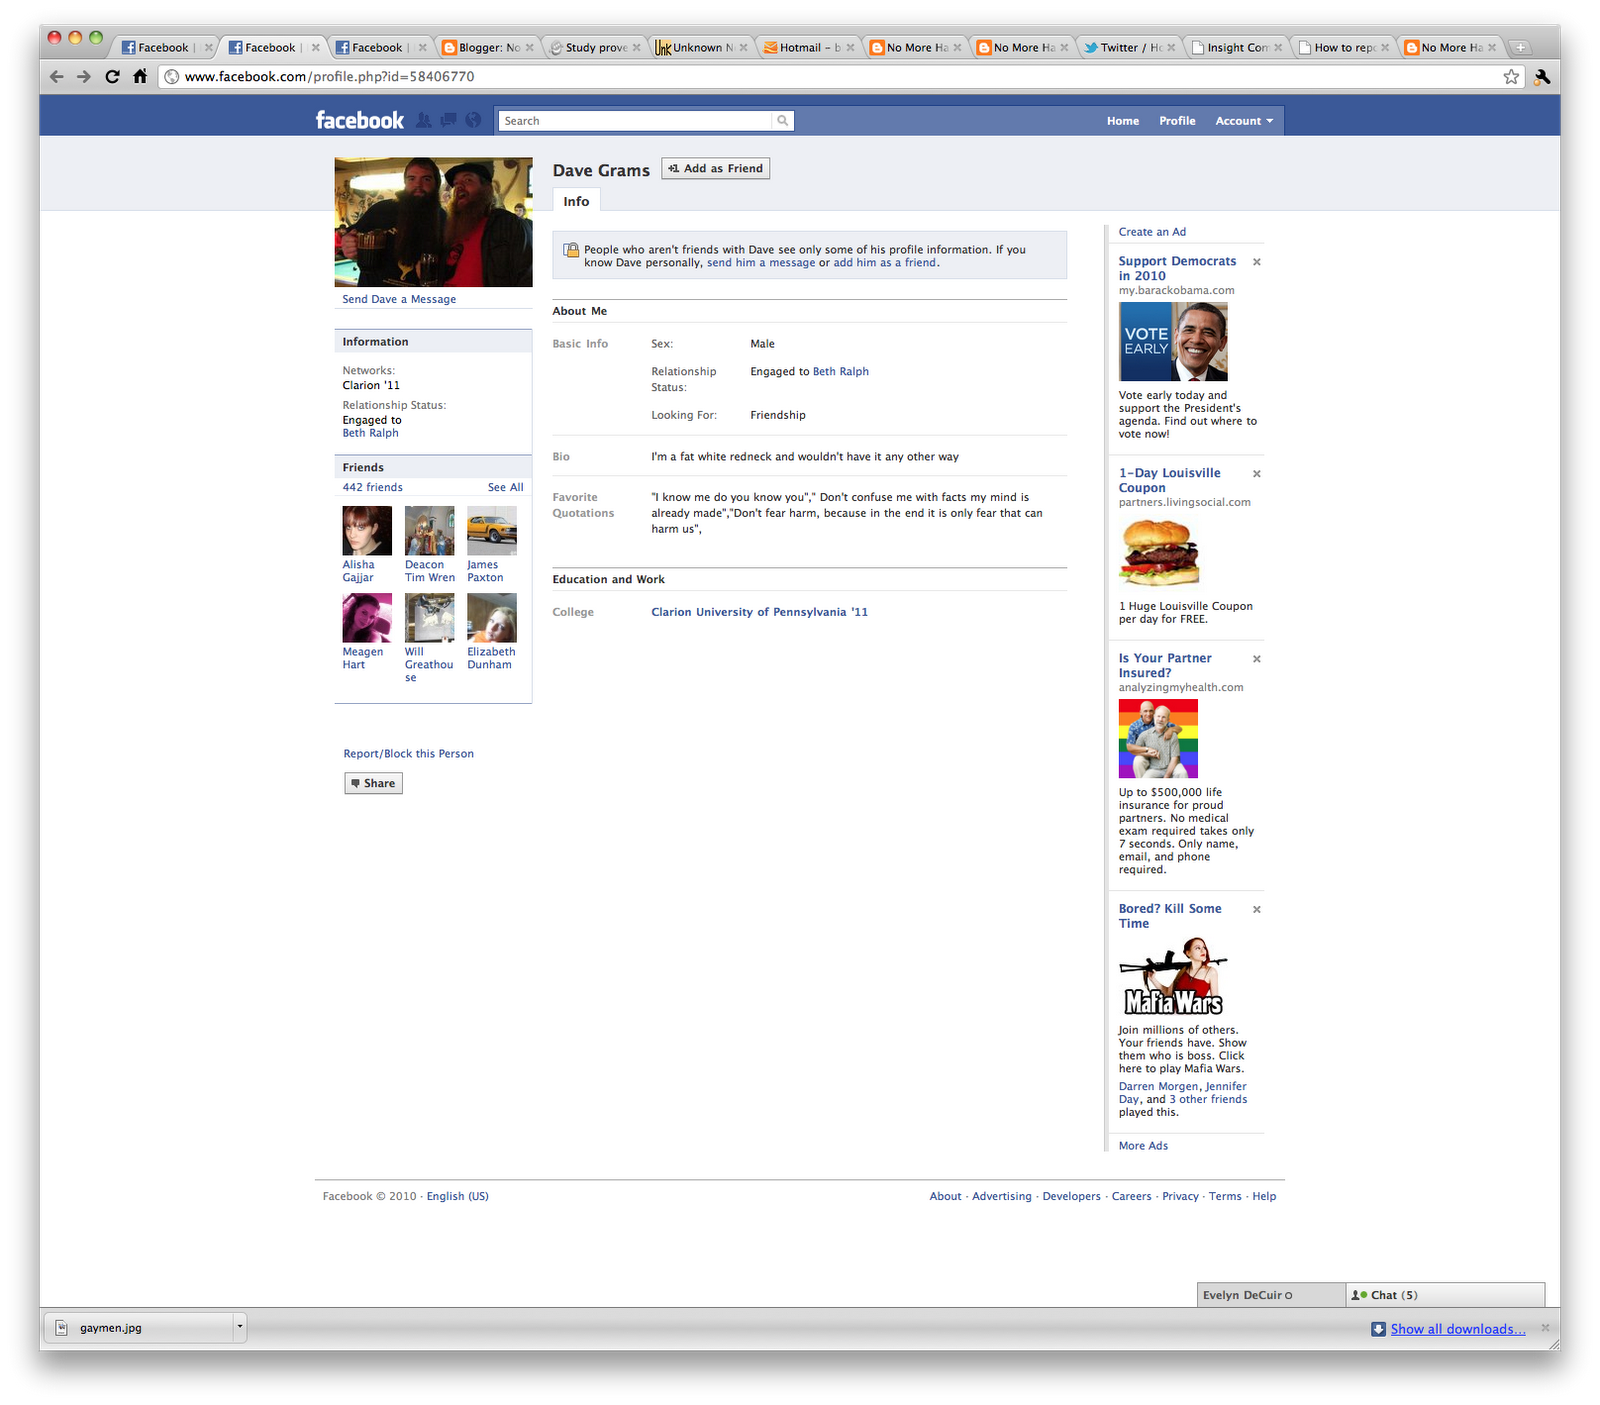Viewport: 1600px width, 1405px height.
Task: Close the Blogger tab
Action: 530,47
